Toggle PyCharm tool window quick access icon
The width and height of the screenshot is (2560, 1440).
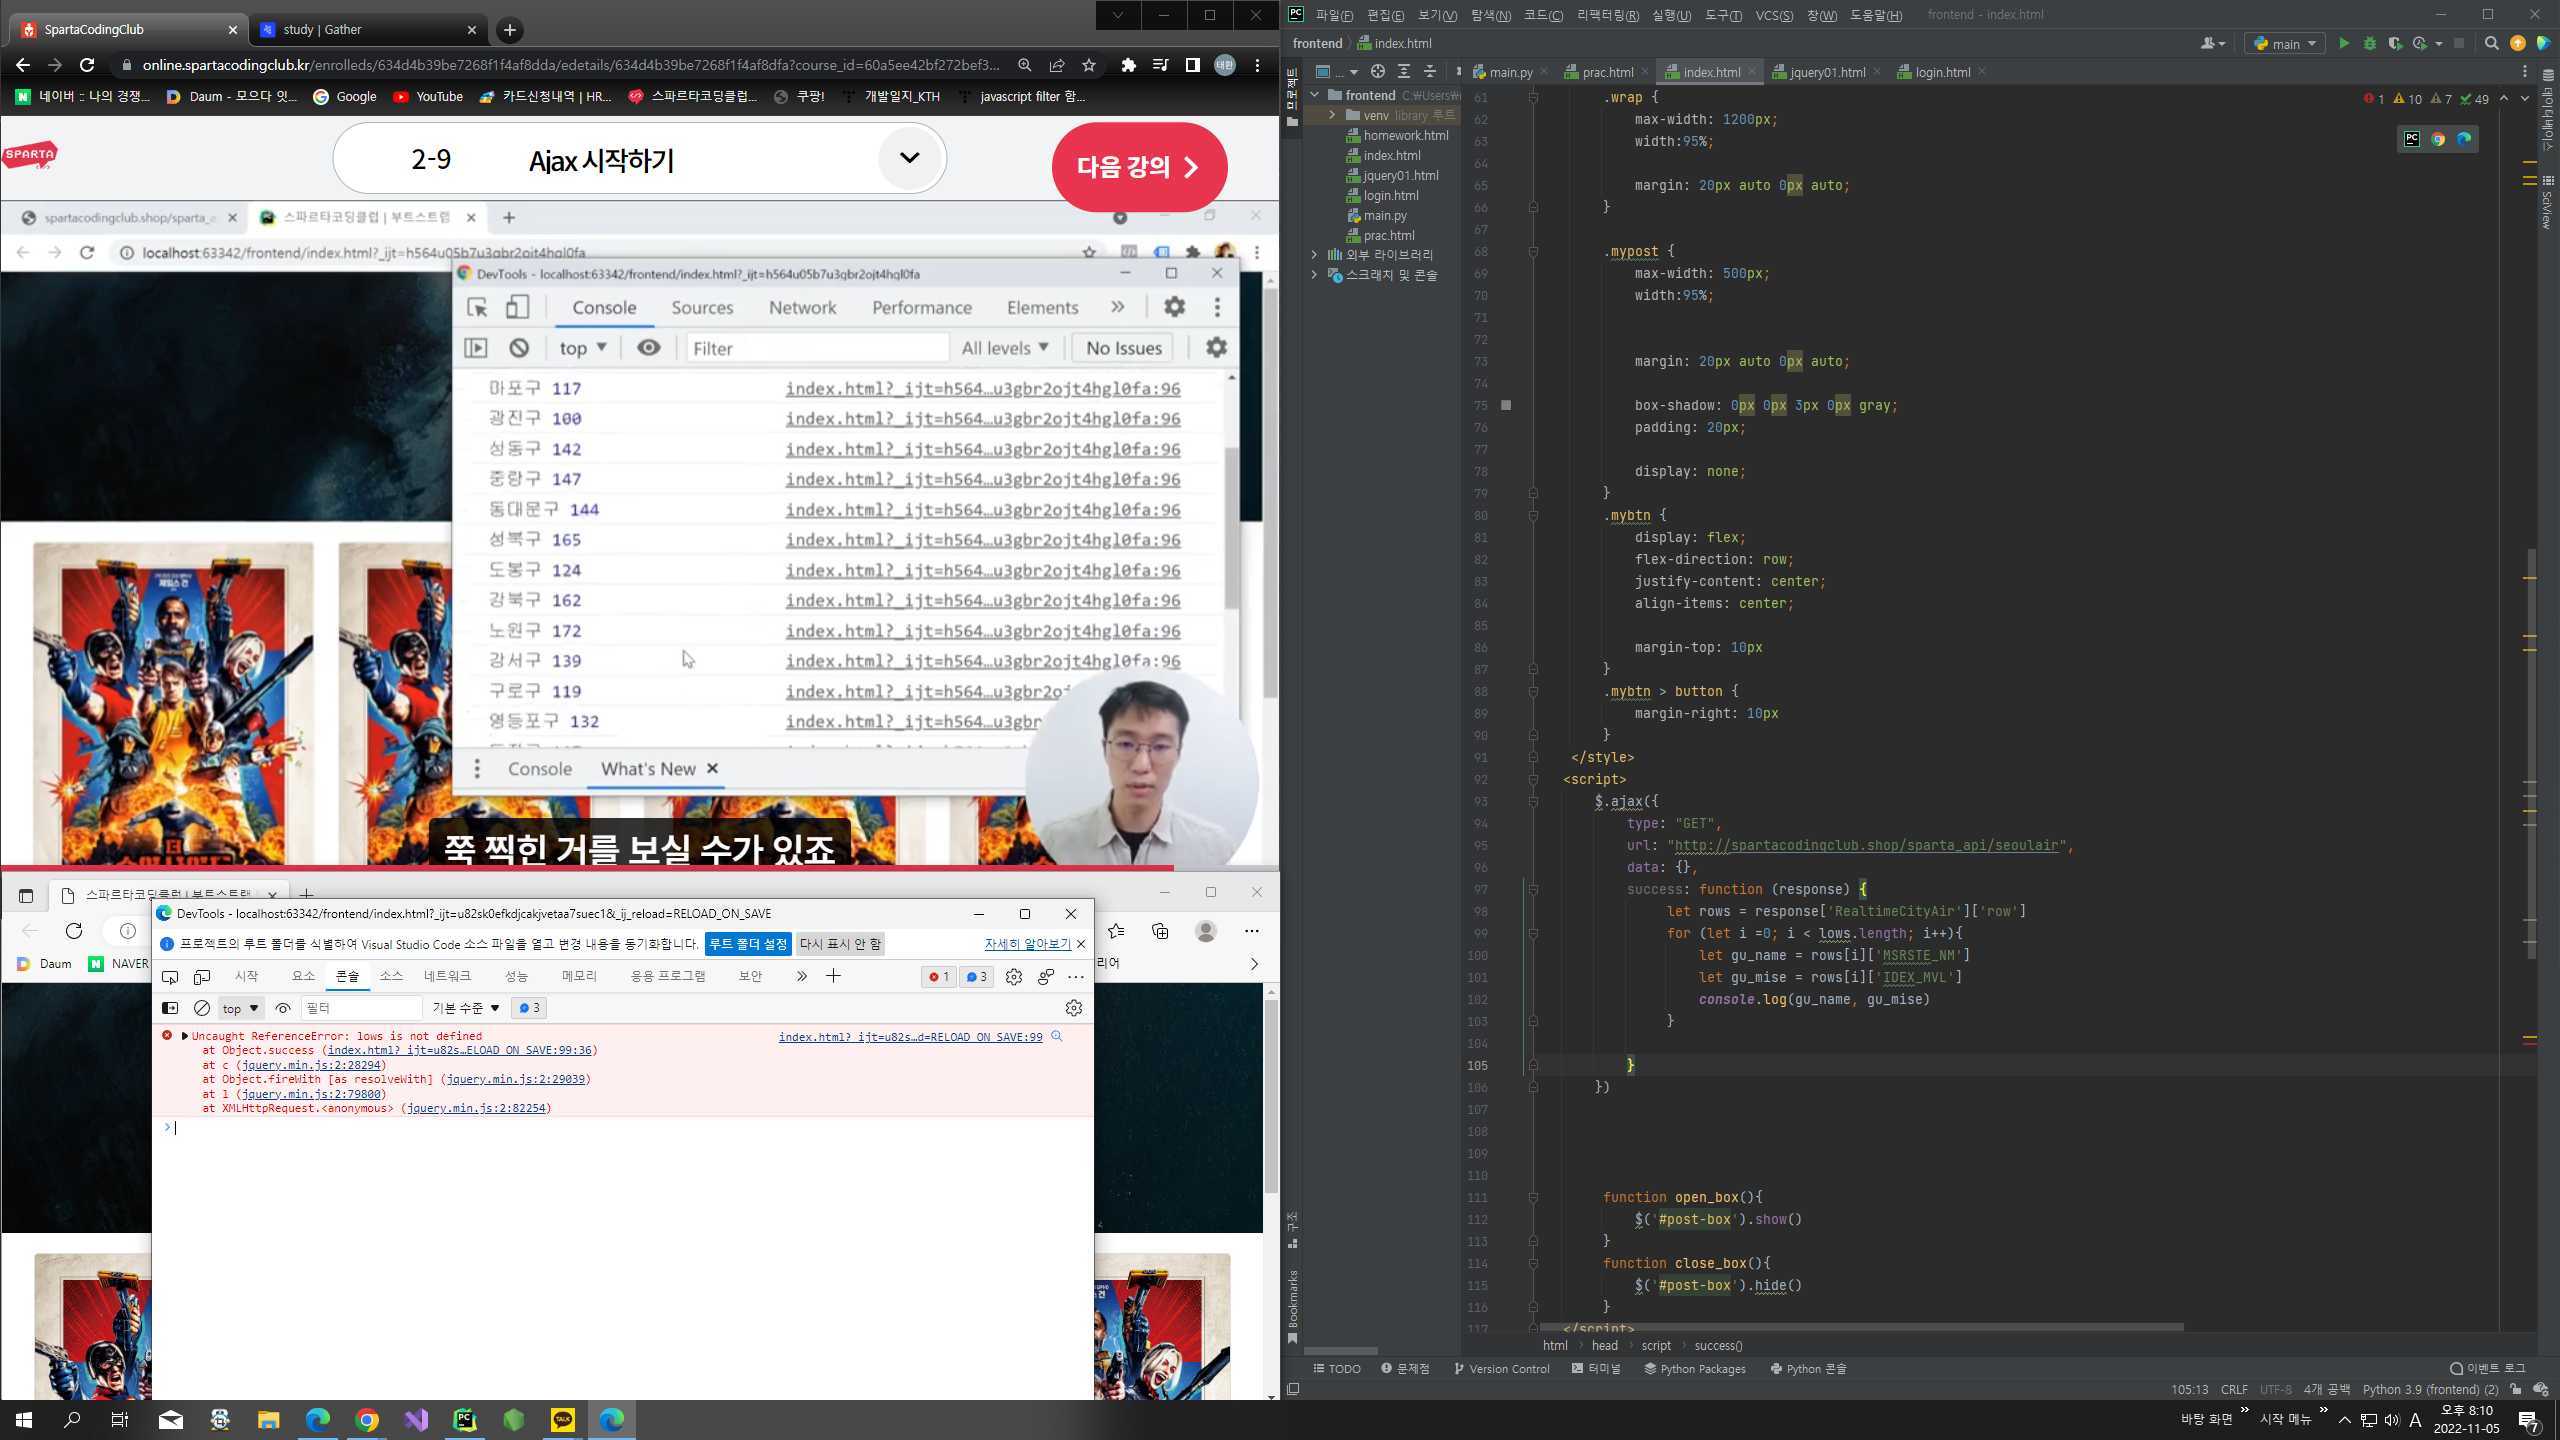point(1293,1389)
